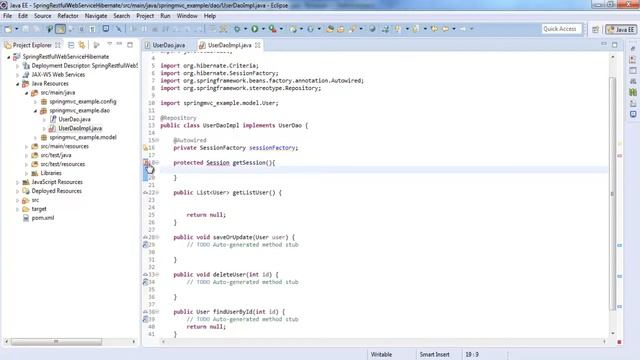
Task: Click the Smart Insert status bar entry
Action: click(x=434, y=355)
